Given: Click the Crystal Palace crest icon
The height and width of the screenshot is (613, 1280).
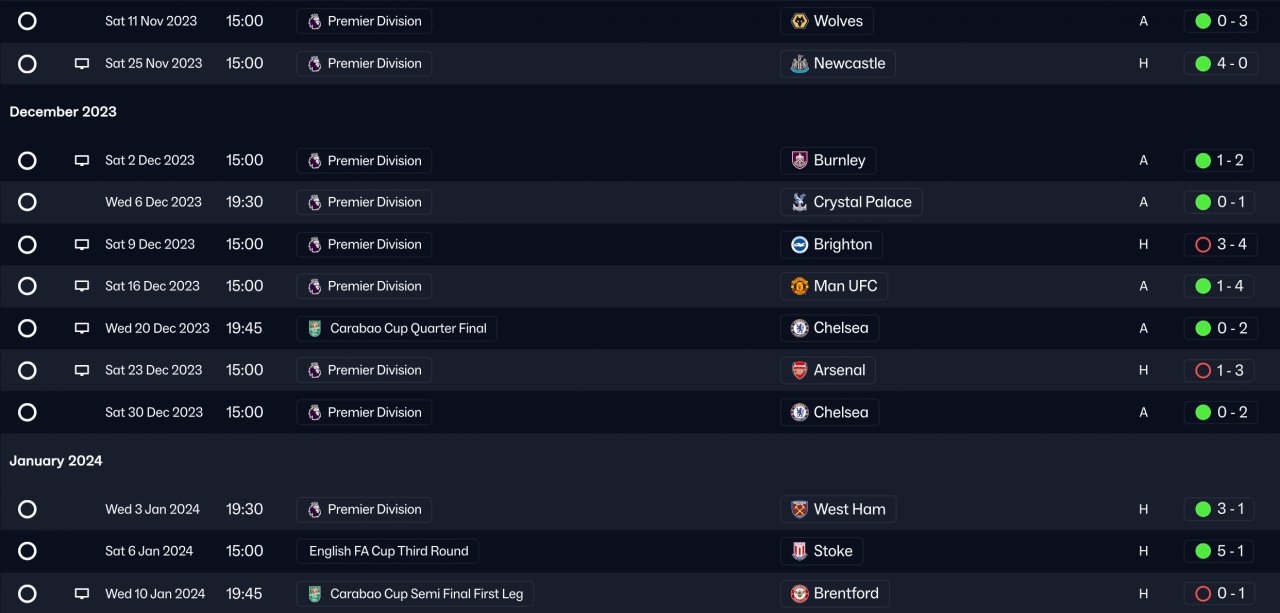Looking at the screenshot, I should [x=799, y=202].
